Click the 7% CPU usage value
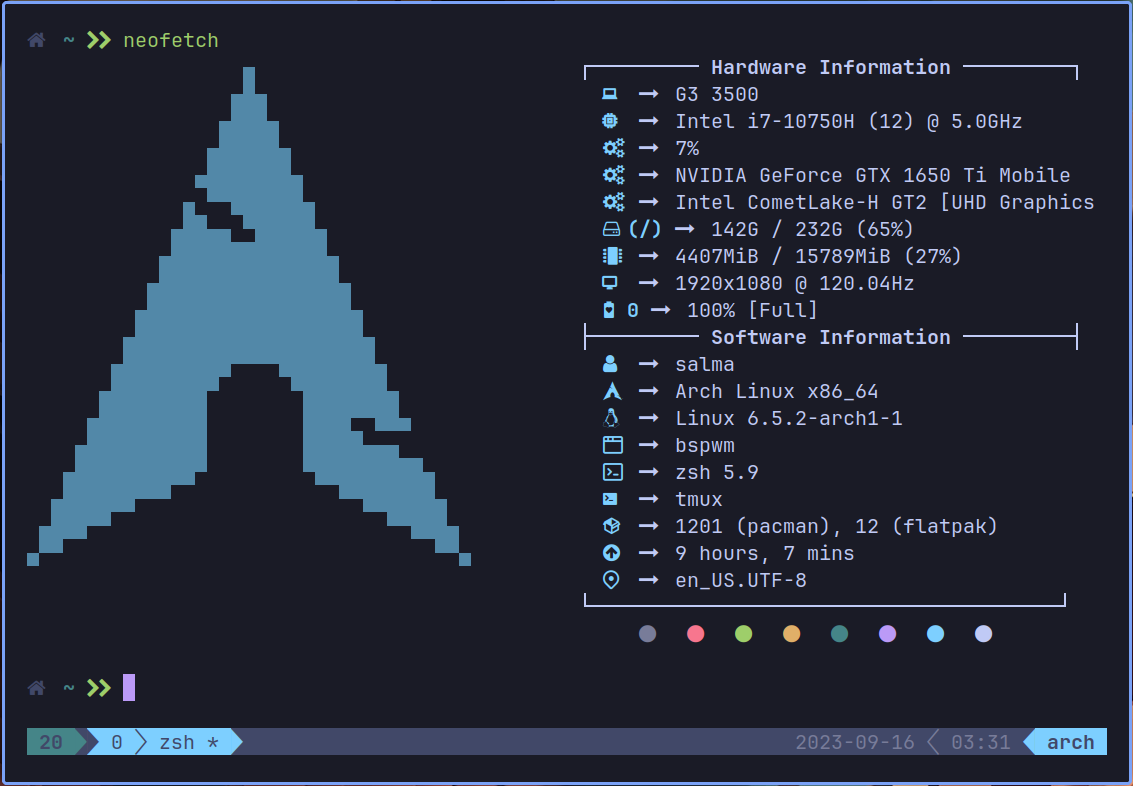Screen dimensions: 1133x786 click(687, 149)
